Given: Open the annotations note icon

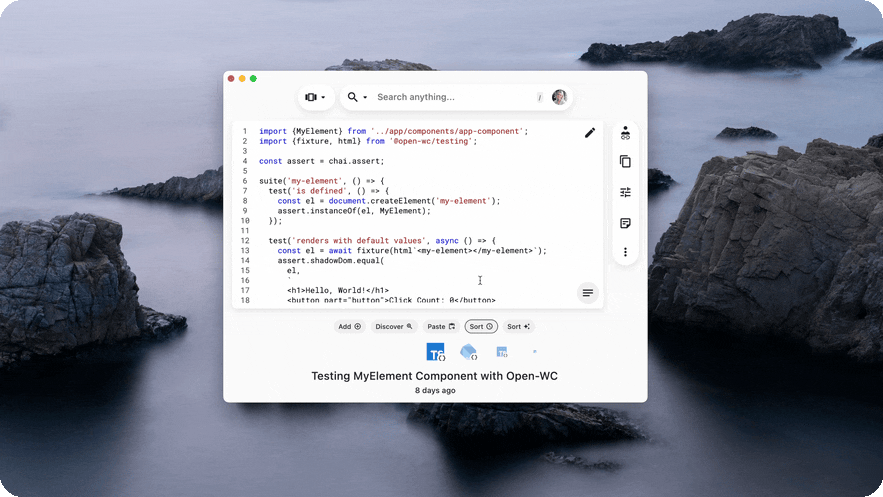Looking at the screenshot, I should point(625,223).
